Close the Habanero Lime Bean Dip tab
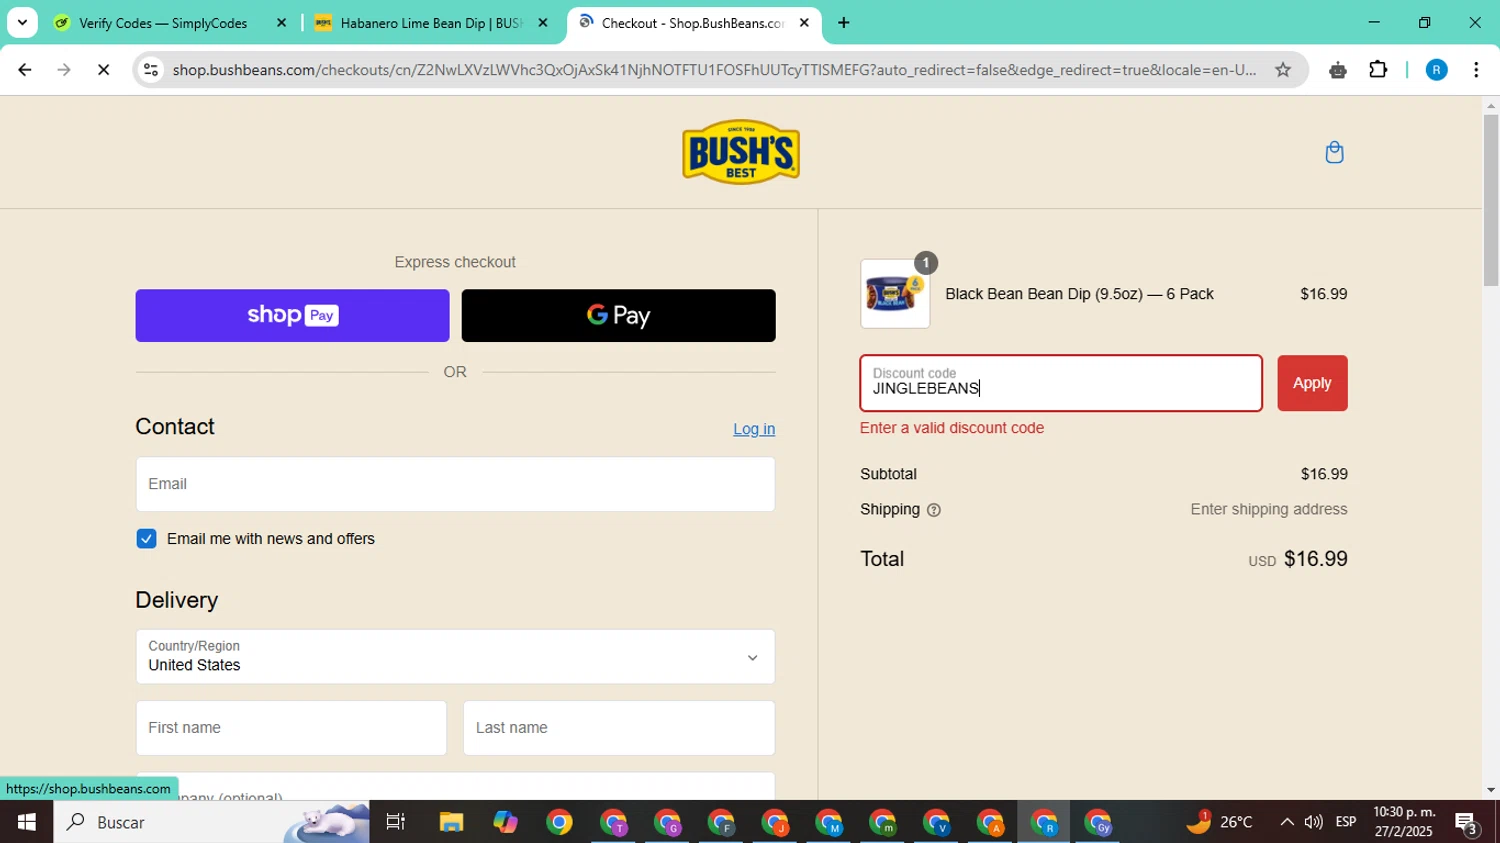Viewport: 1500px width, 843px height. [x=543, y=23]
